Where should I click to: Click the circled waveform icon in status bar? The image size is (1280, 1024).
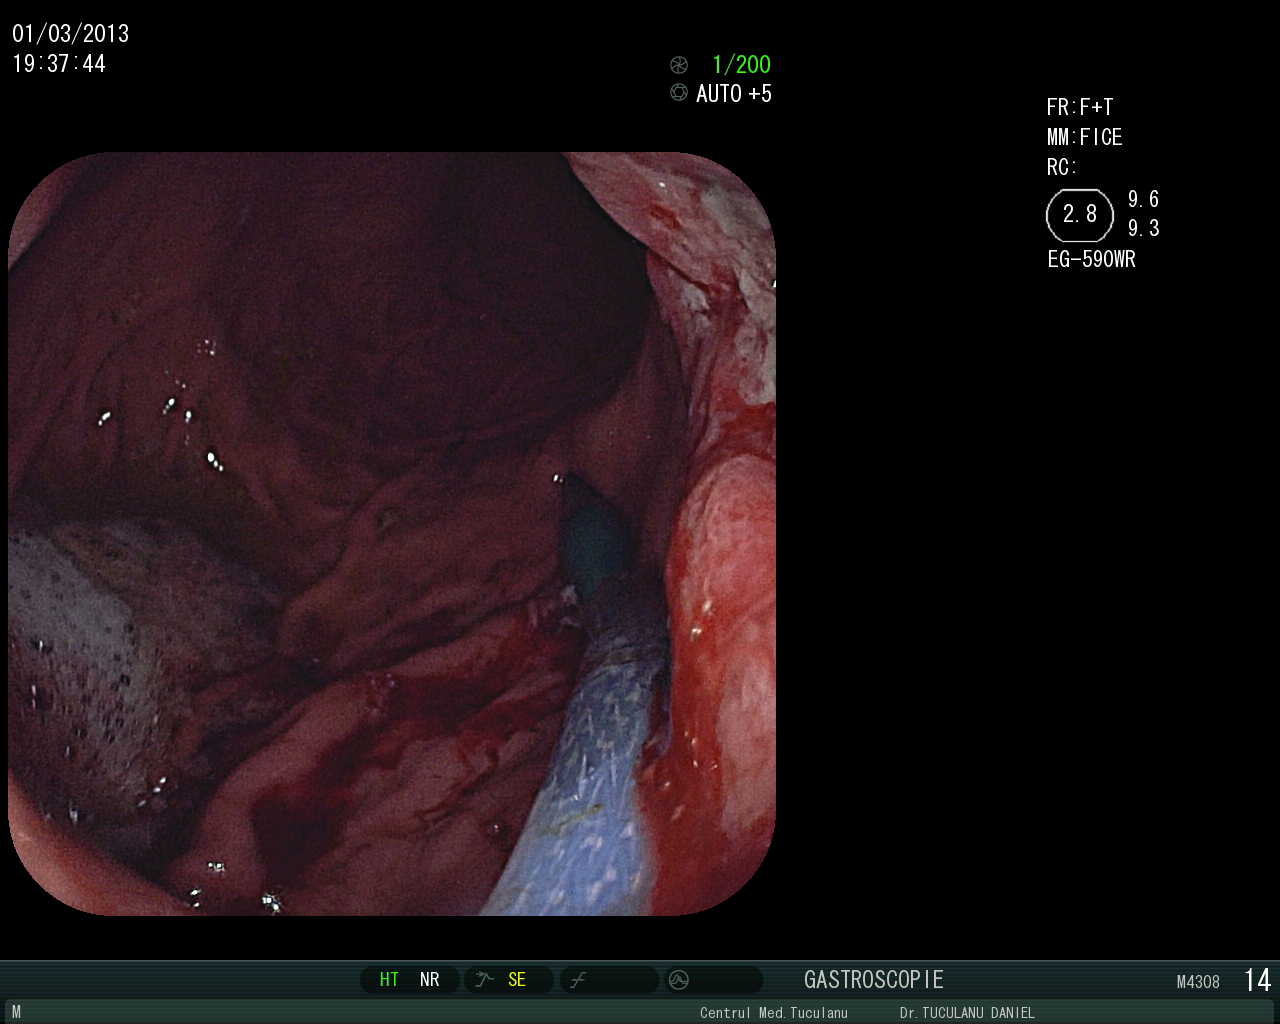click(679, 980)
